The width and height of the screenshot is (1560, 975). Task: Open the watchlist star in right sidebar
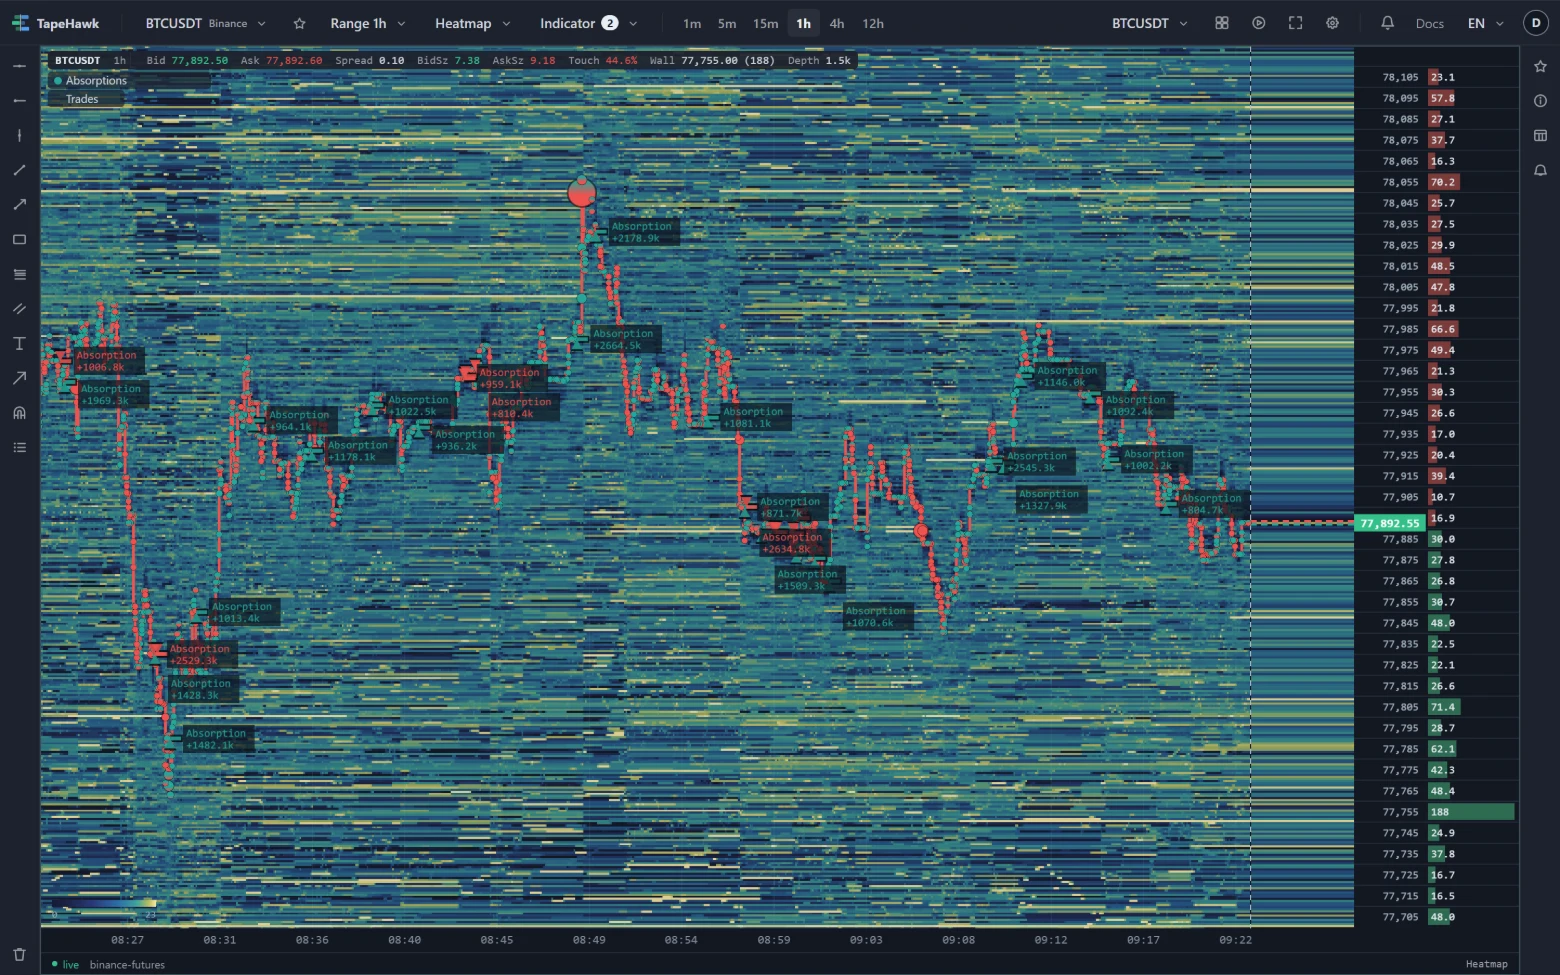(x=1540, y=66)
